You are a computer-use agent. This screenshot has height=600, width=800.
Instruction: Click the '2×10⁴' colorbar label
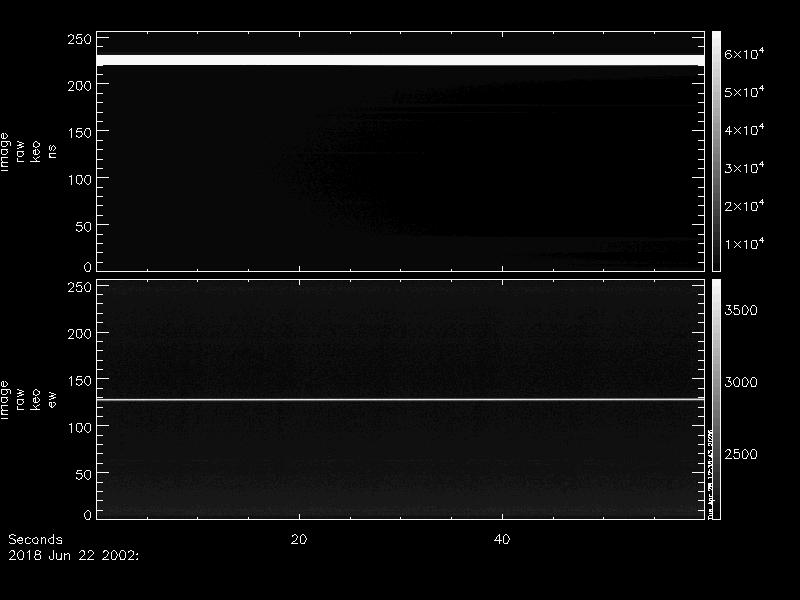point(744,205)
